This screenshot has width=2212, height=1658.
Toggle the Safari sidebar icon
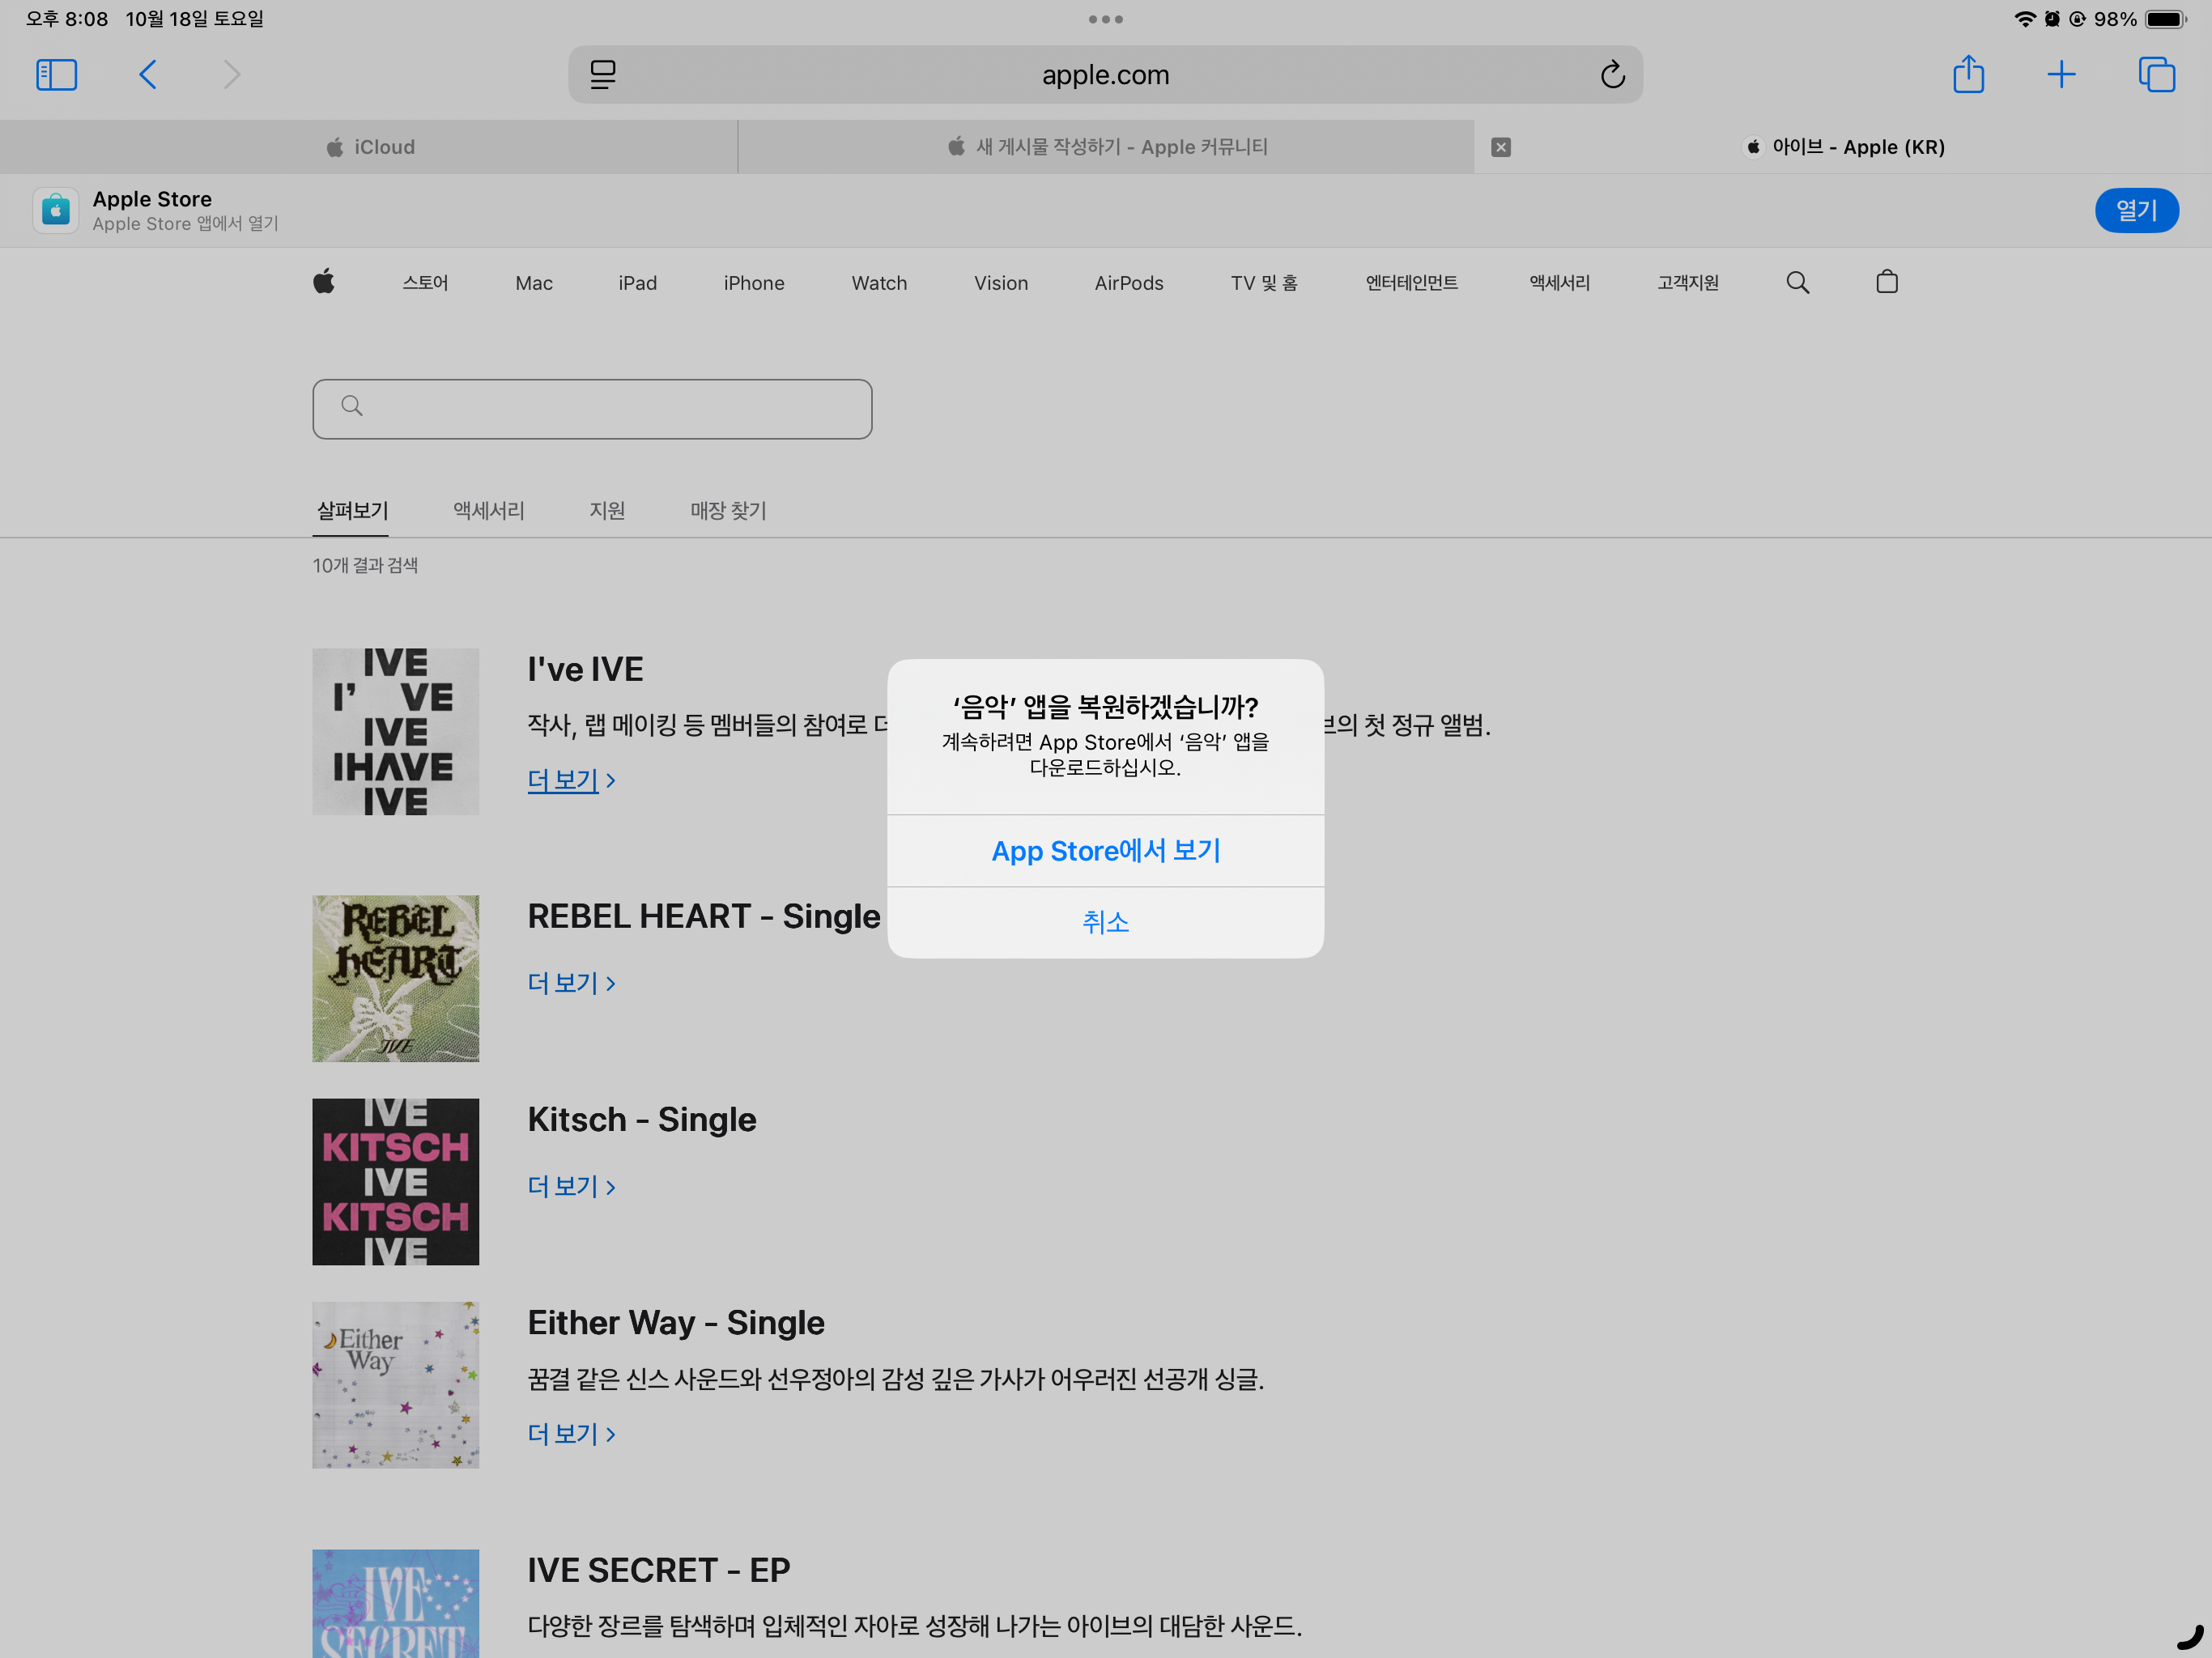point(56,75)
